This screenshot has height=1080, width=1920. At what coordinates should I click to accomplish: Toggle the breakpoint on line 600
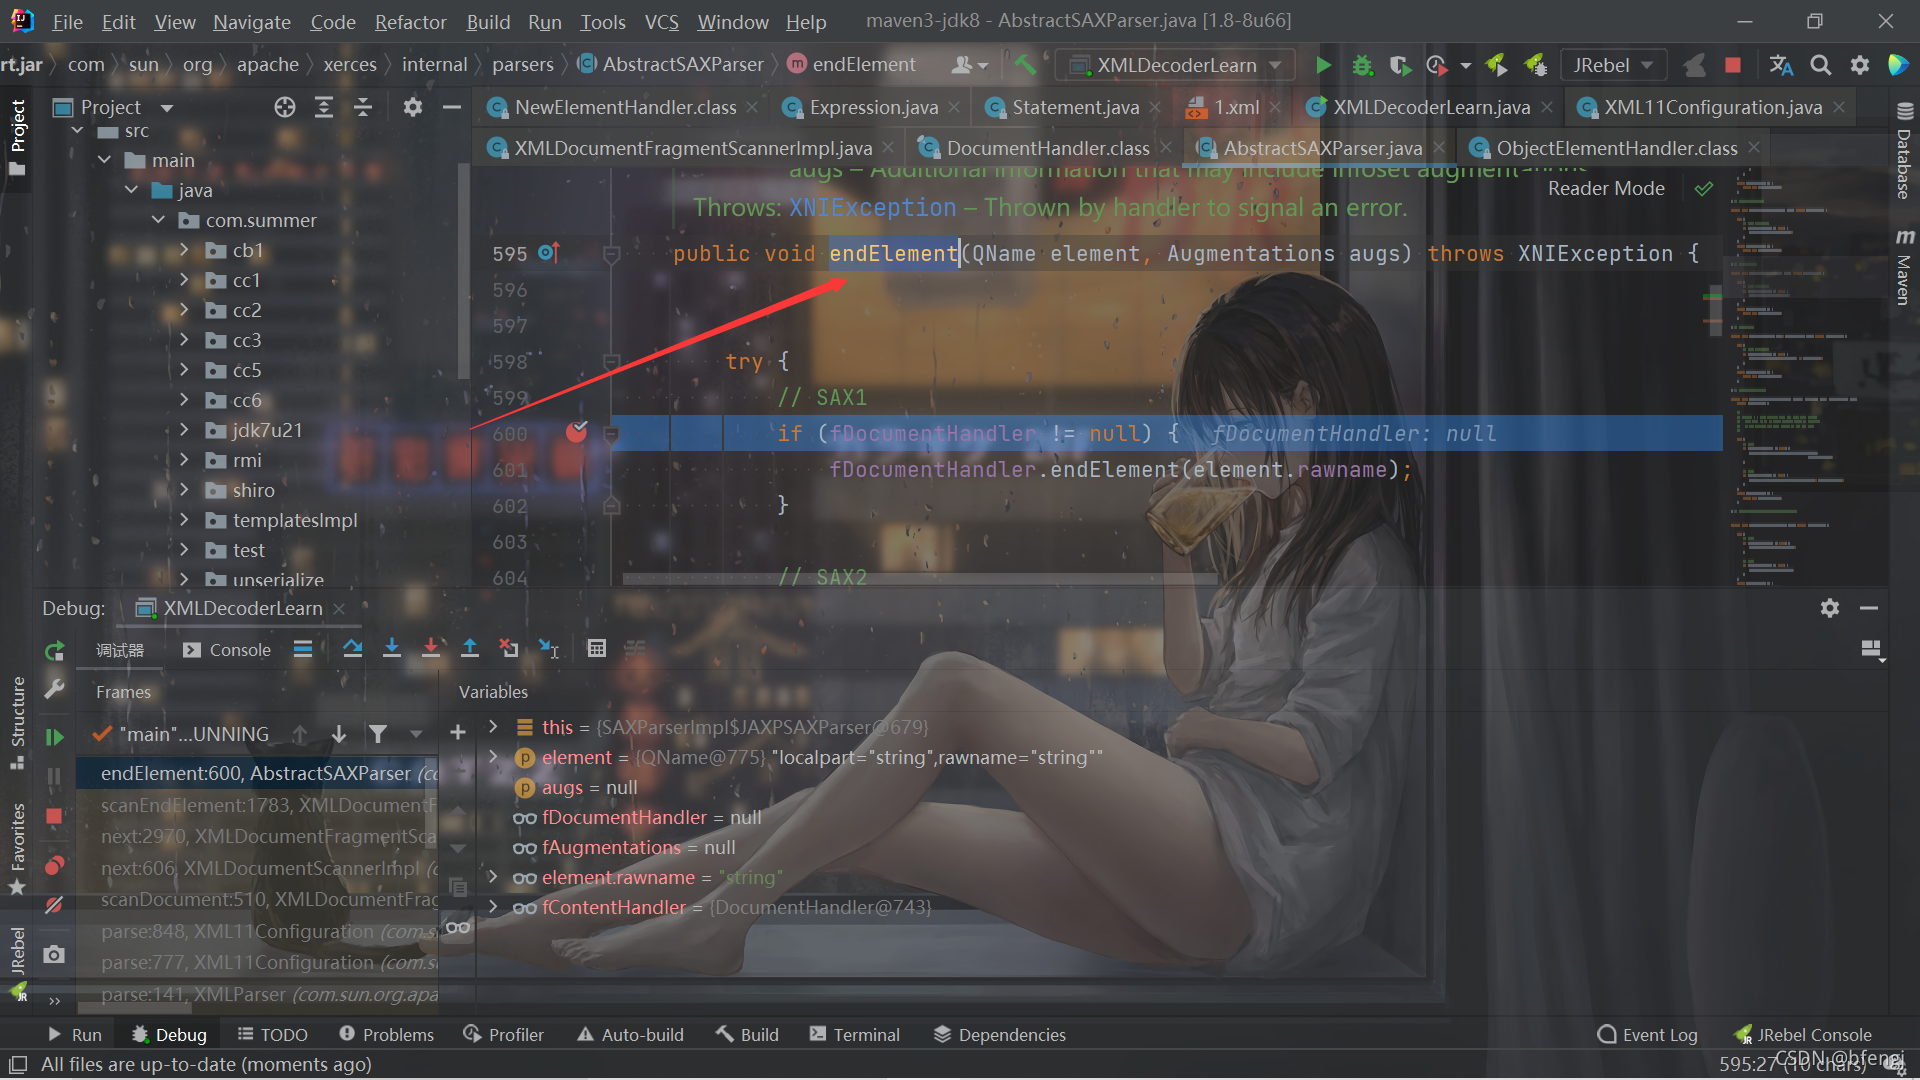577,433
